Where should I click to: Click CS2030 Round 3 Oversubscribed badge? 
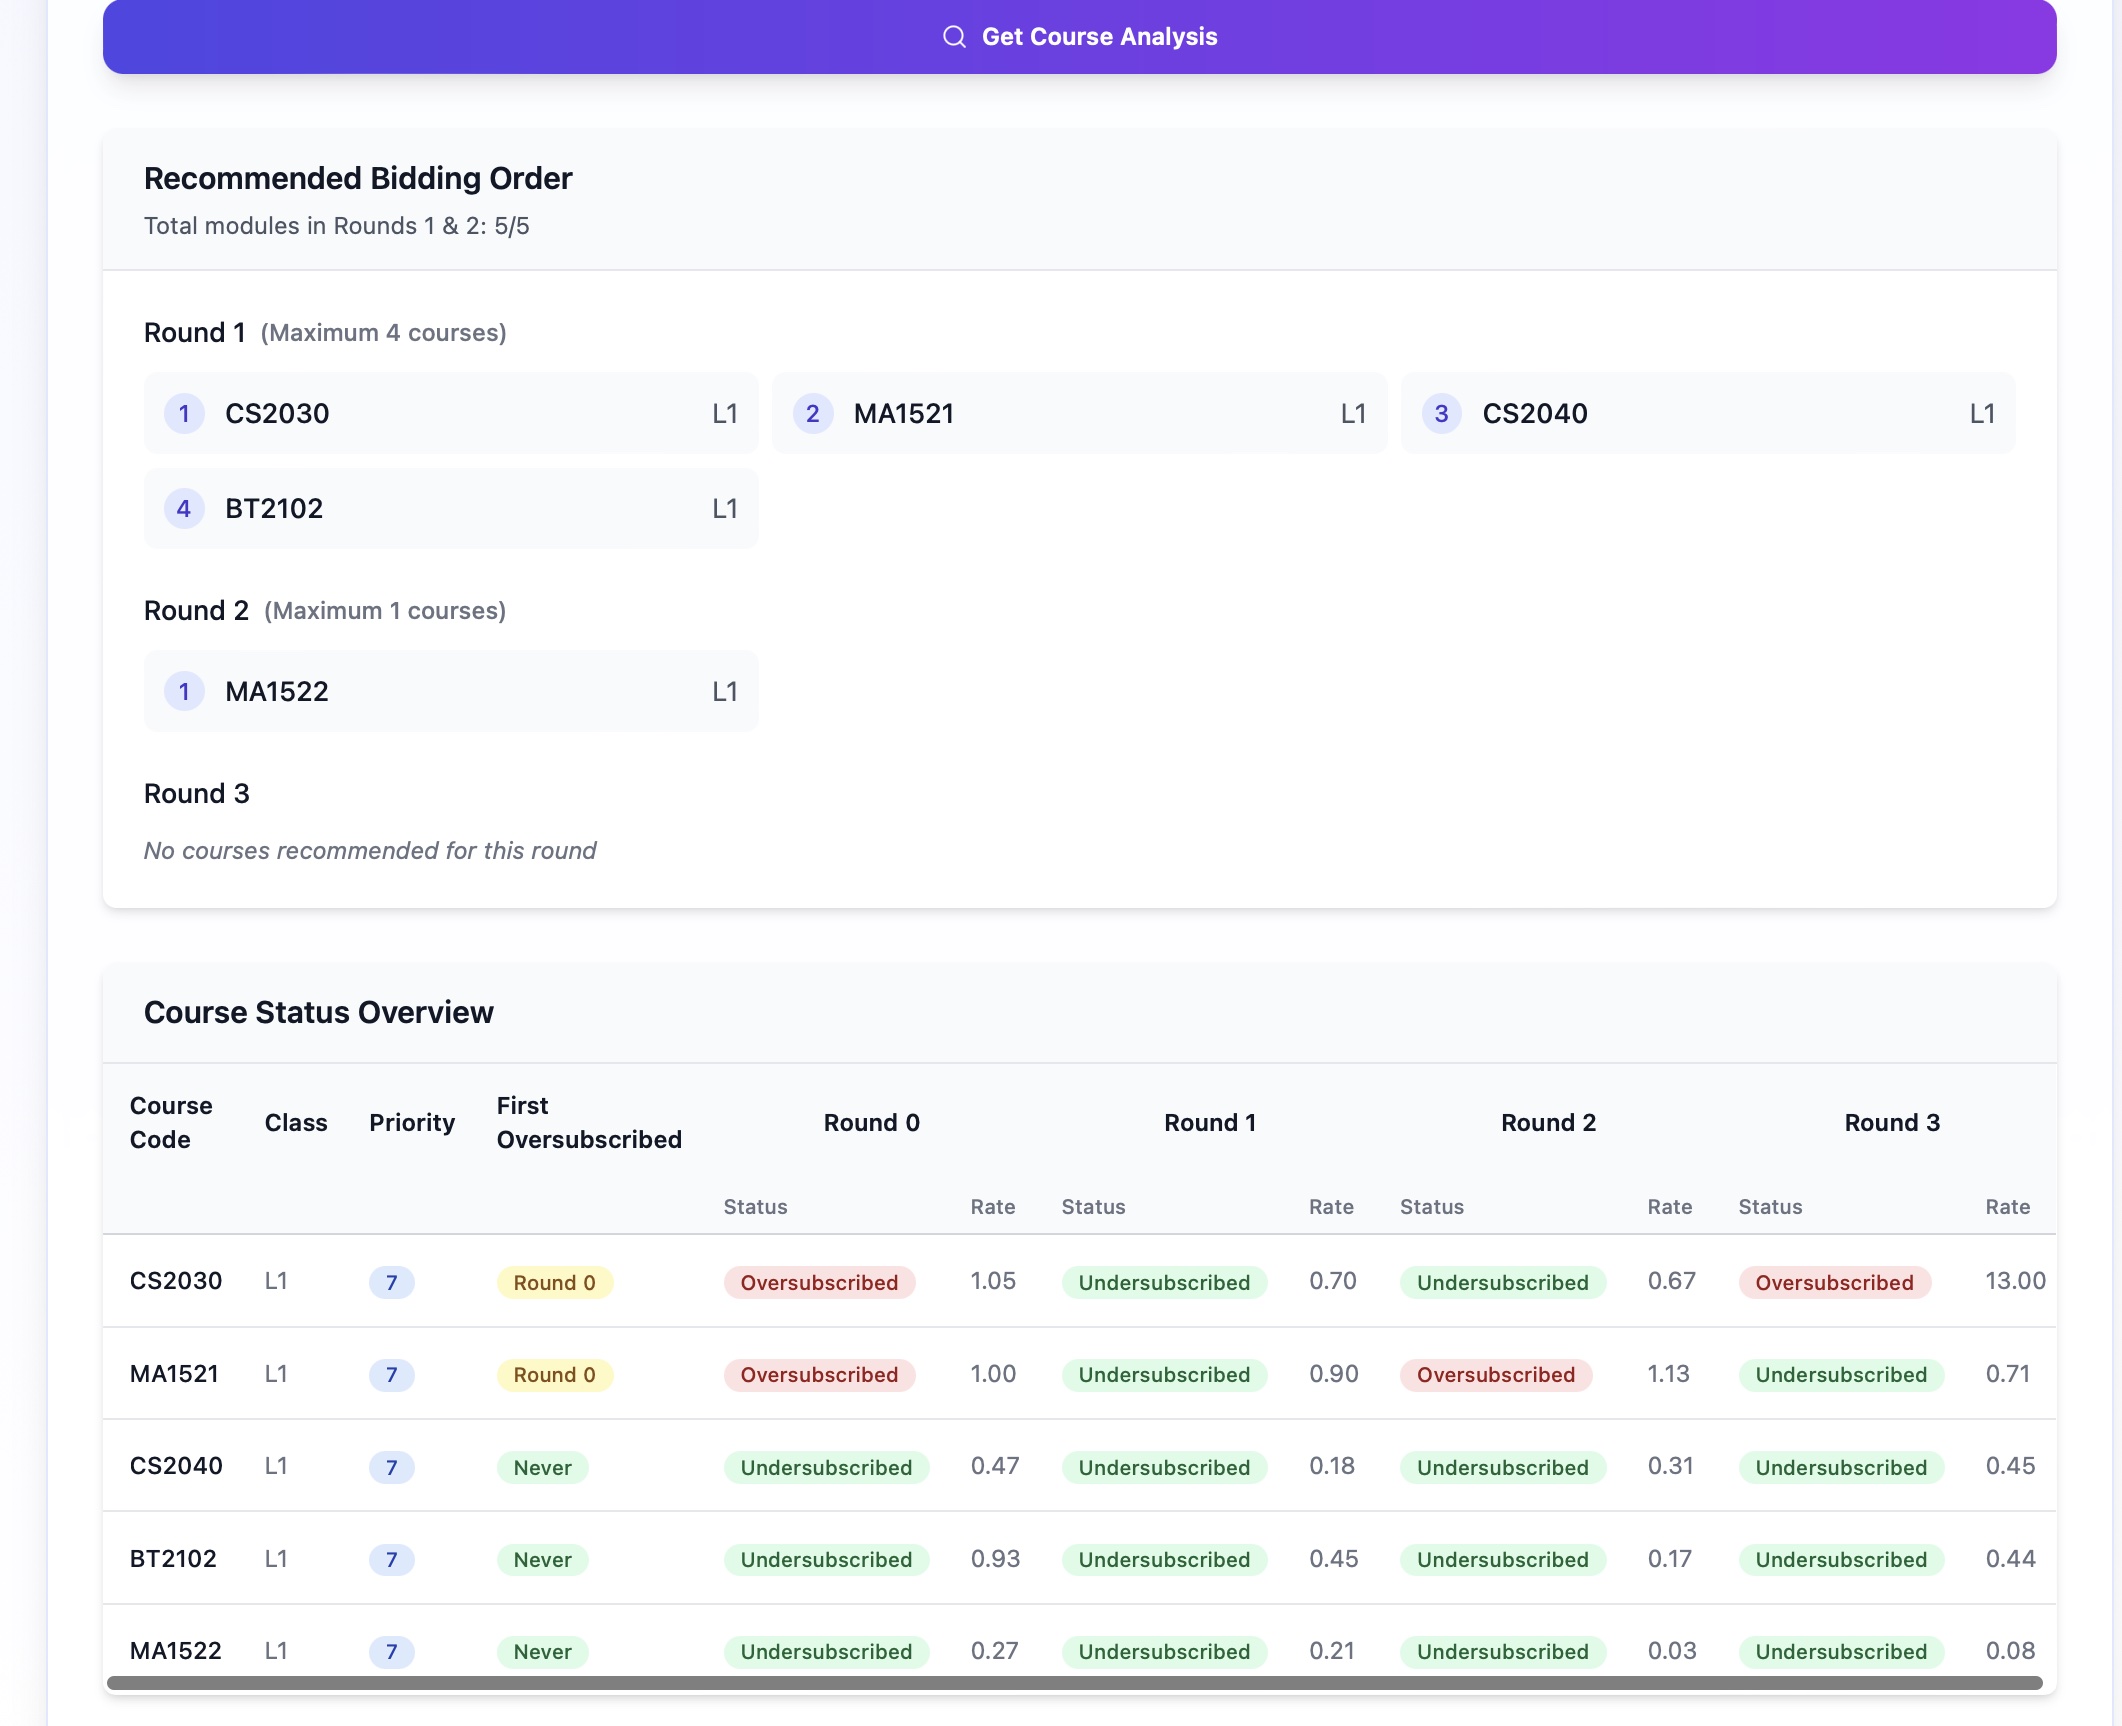(x=1833, y=1282)
